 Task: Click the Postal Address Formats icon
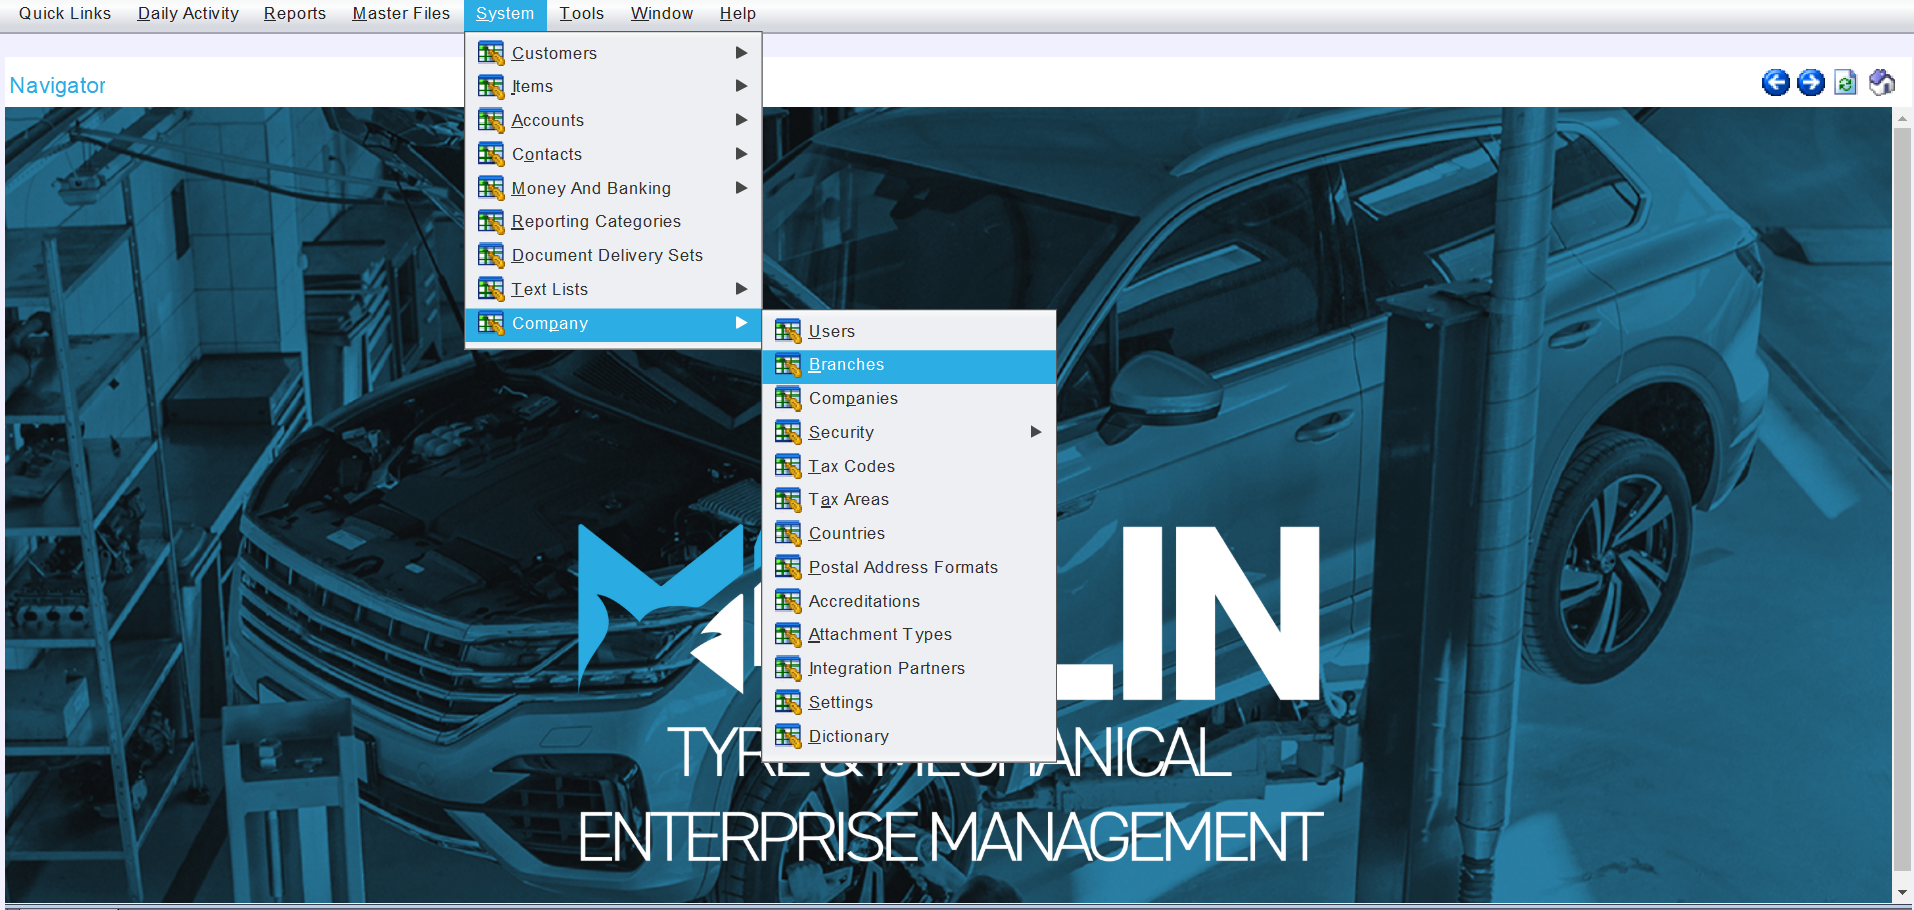(x=788, y=567)
